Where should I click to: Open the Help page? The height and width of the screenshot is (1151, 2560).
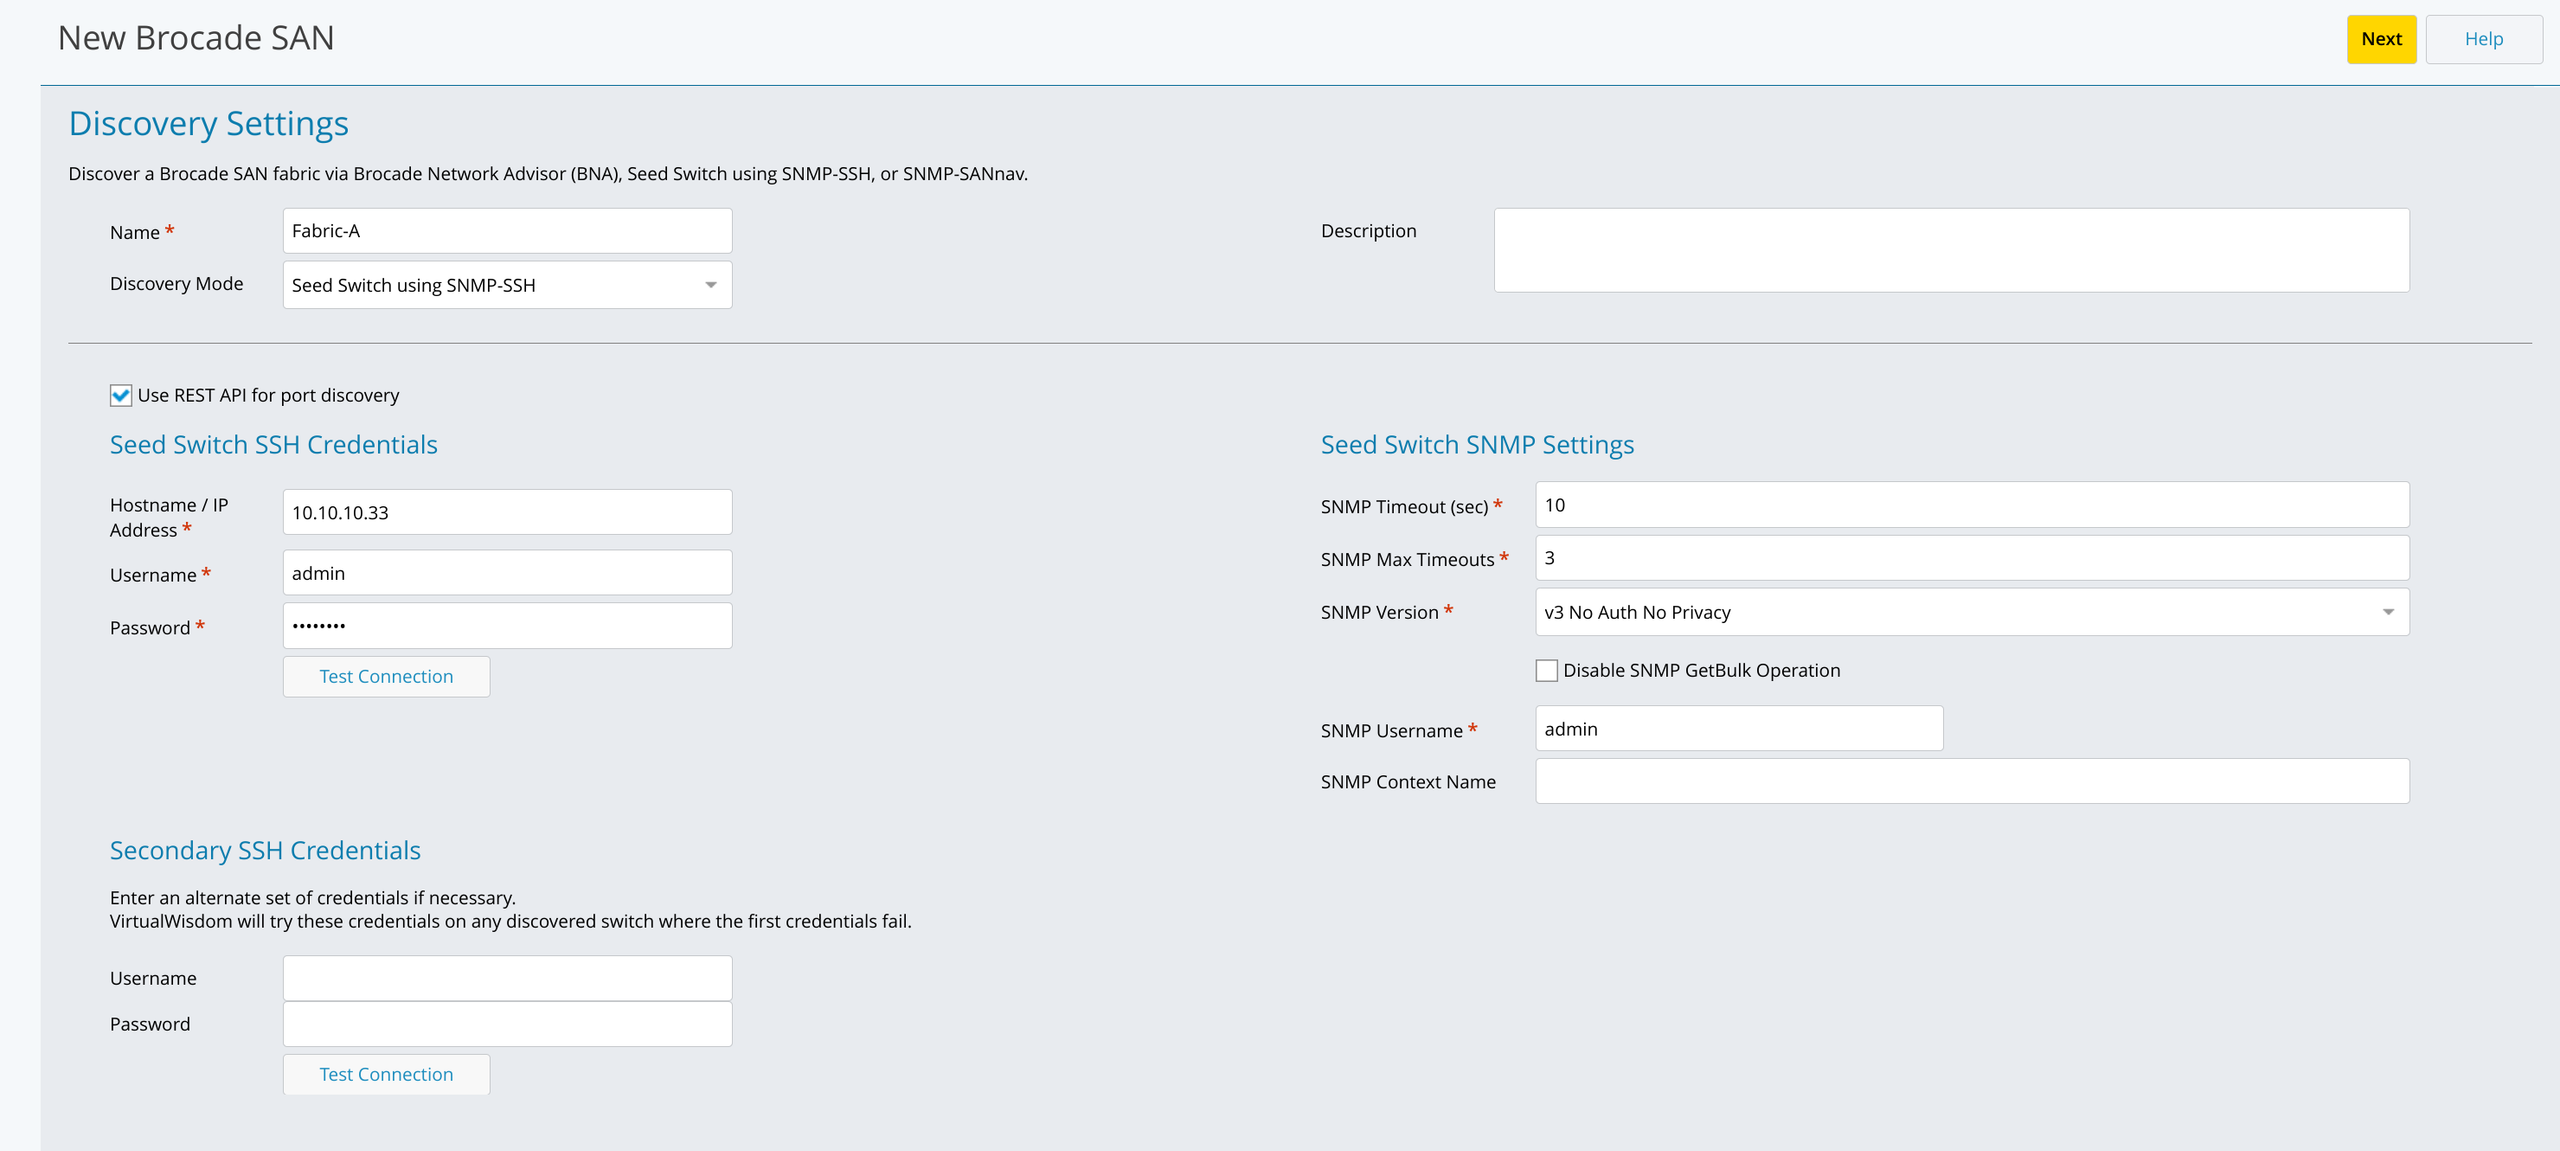coord(2483,39)
